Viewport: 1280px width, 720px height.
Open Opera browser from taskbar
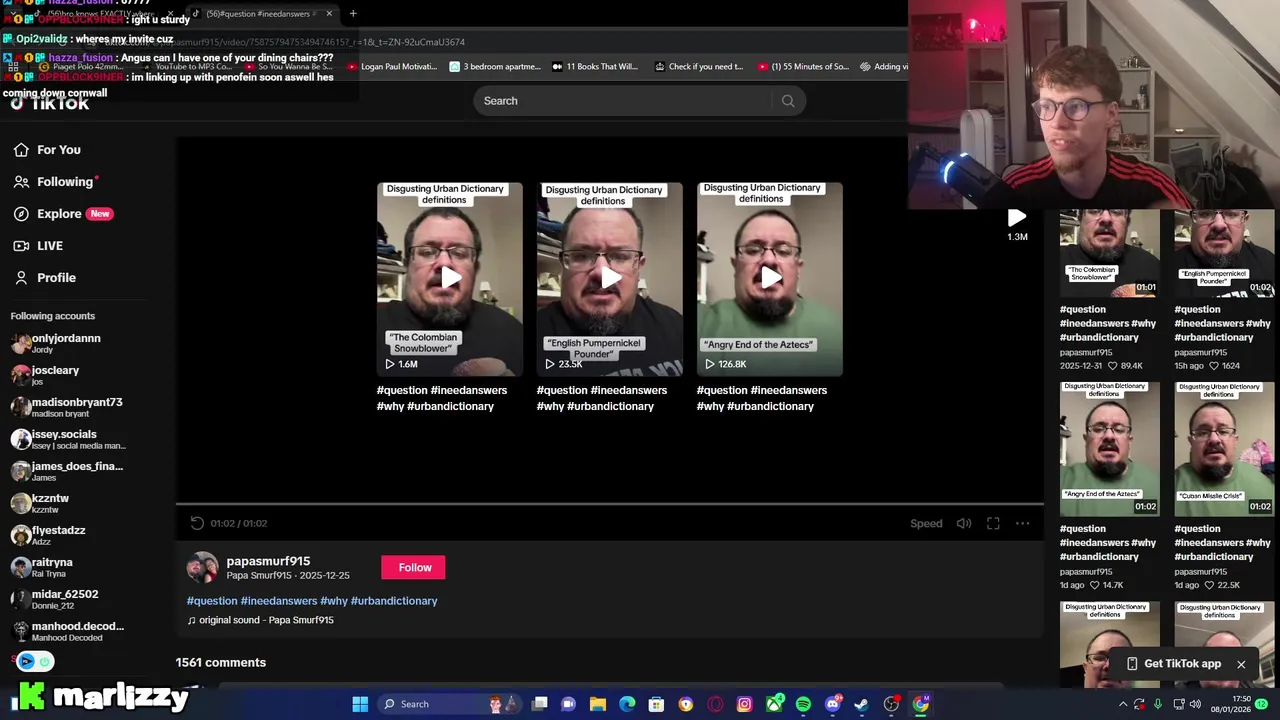[715, 704]
